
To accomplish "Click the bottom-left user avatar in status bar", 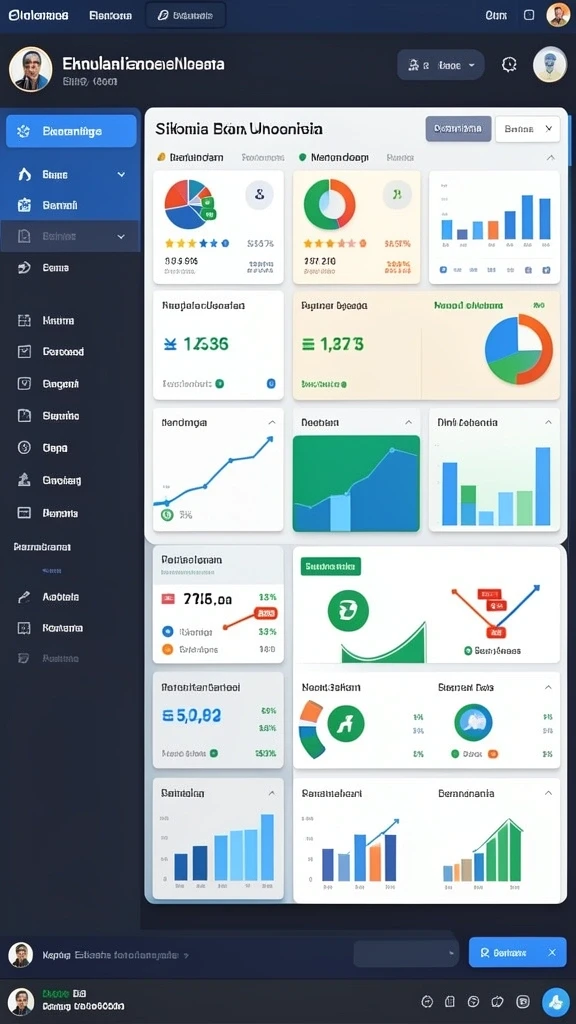I will [20, 1002].
